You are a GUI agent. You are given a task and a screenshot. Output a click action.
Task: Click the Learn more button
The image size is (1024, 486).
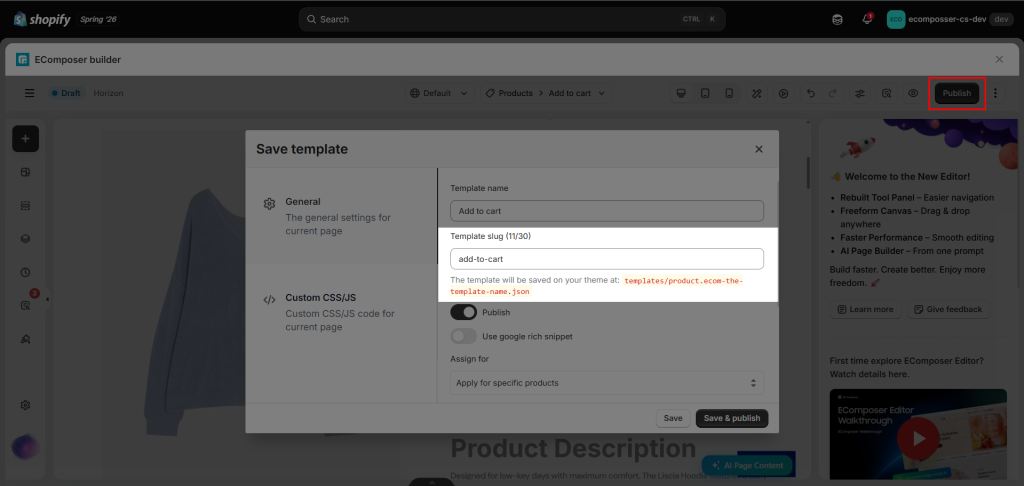tap(865, 309)
